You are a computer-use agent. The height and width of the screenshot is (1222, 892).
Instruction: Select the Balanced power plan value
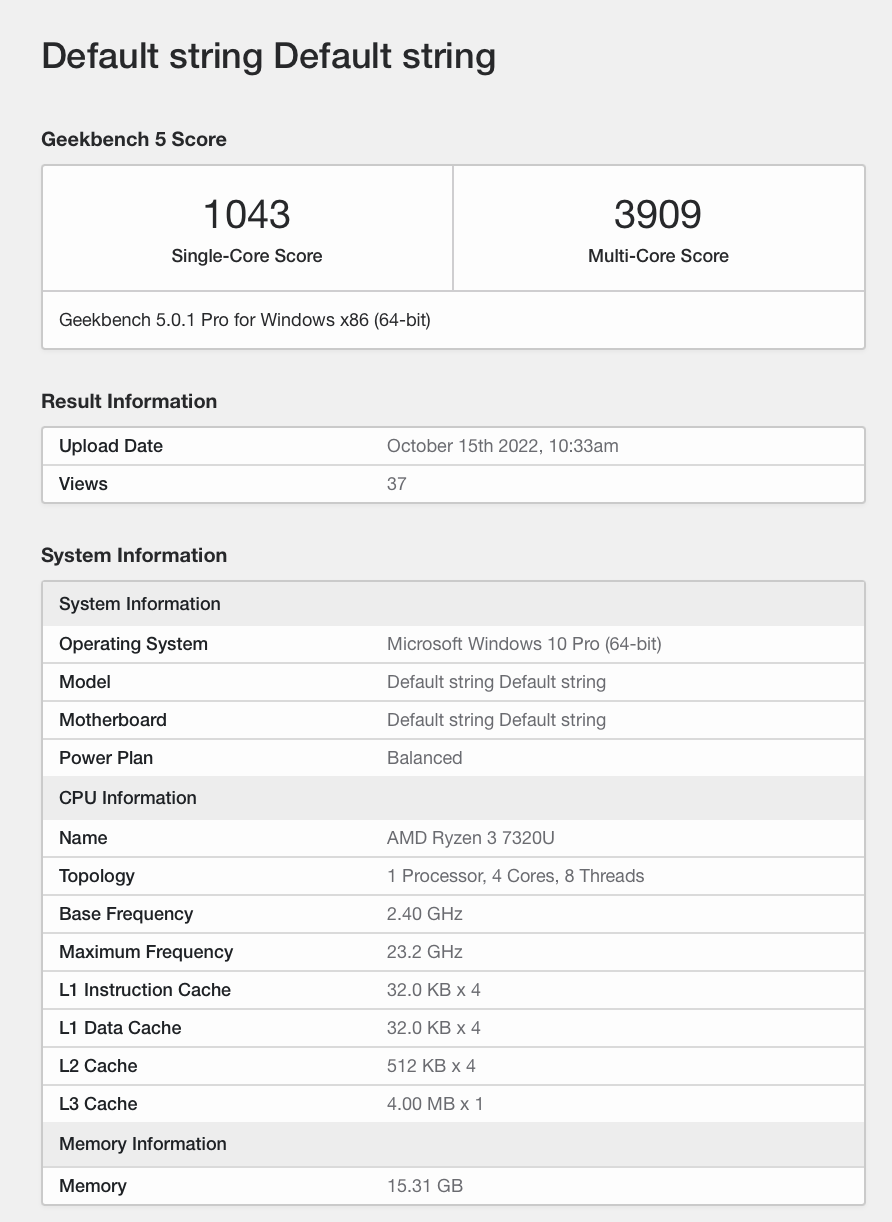425,758
